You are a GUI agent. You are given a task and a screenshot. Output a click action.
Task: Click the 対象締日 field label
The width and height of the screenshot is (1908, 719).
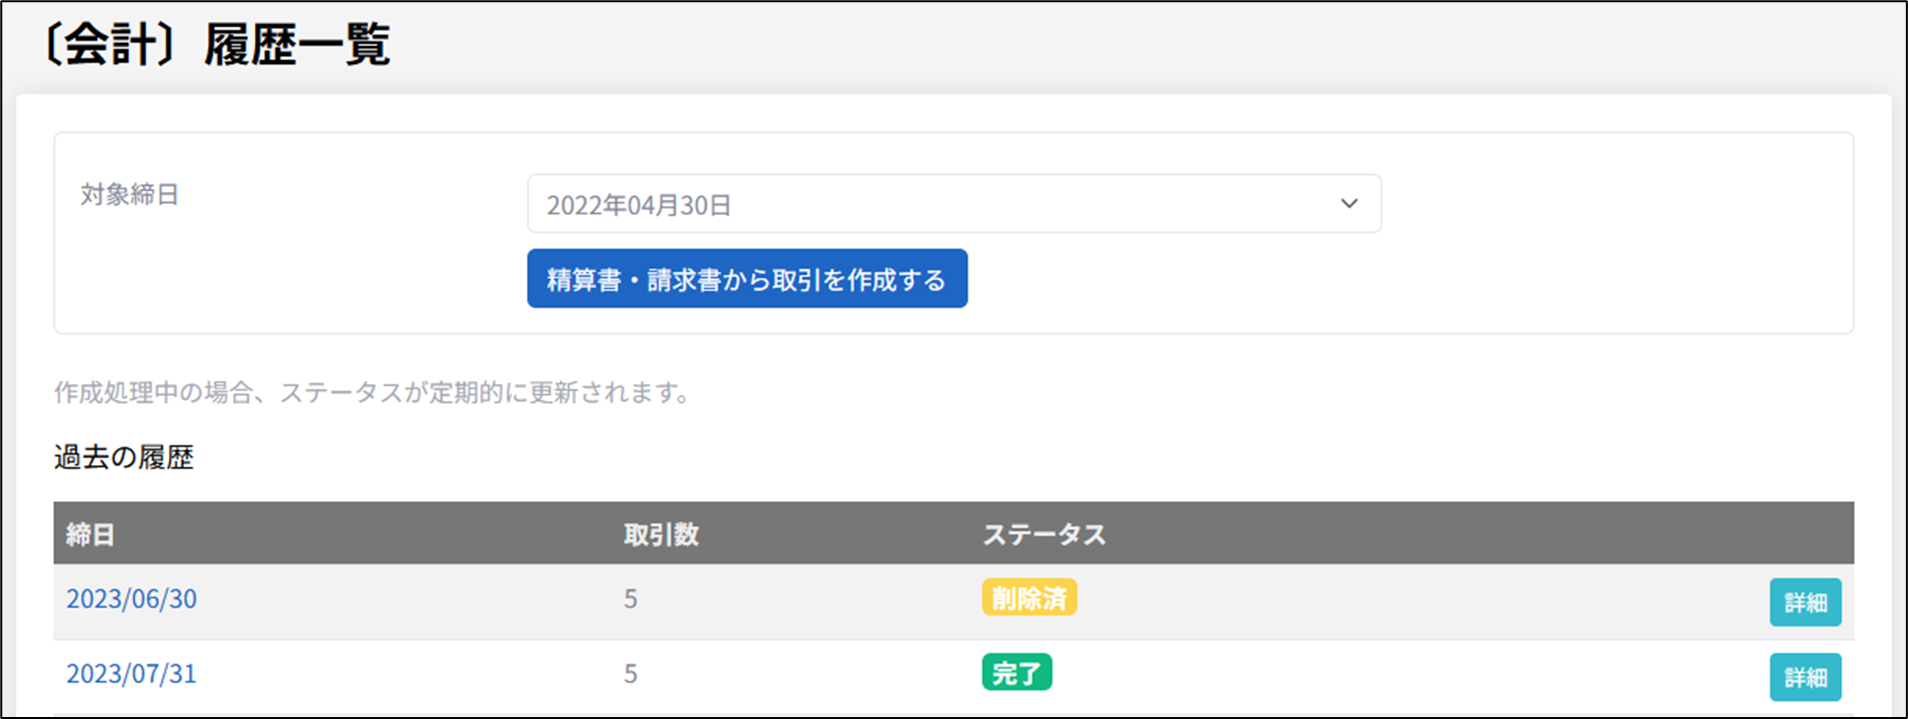tap(129, 194)
